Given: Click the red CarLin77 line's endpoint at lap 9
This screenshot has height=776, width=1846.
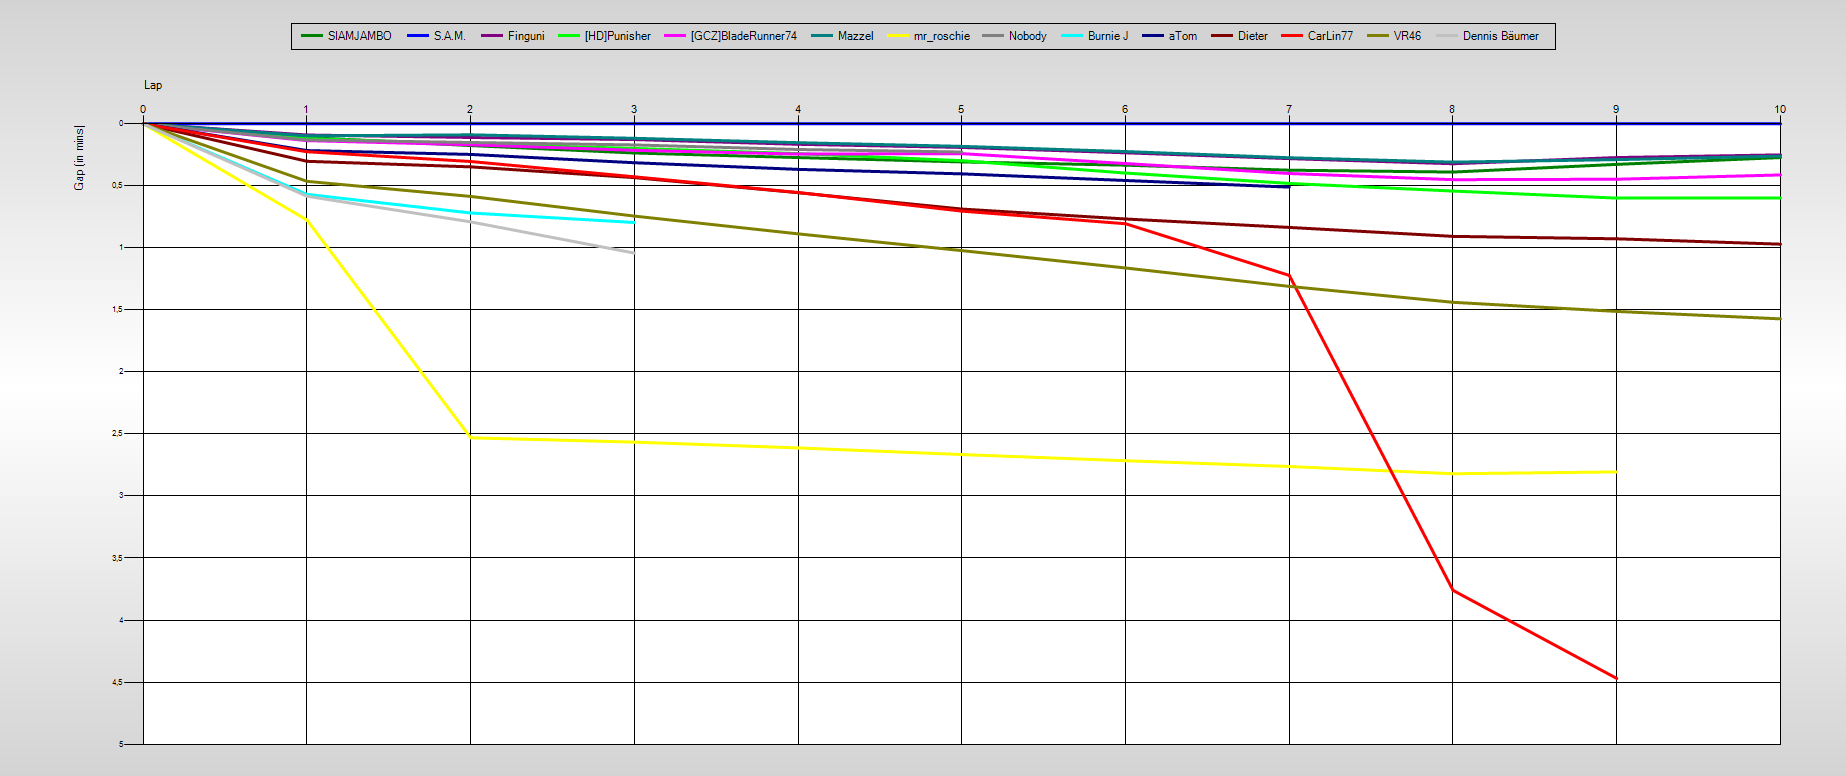Looking at the screenshot, I should point(1616,678).
